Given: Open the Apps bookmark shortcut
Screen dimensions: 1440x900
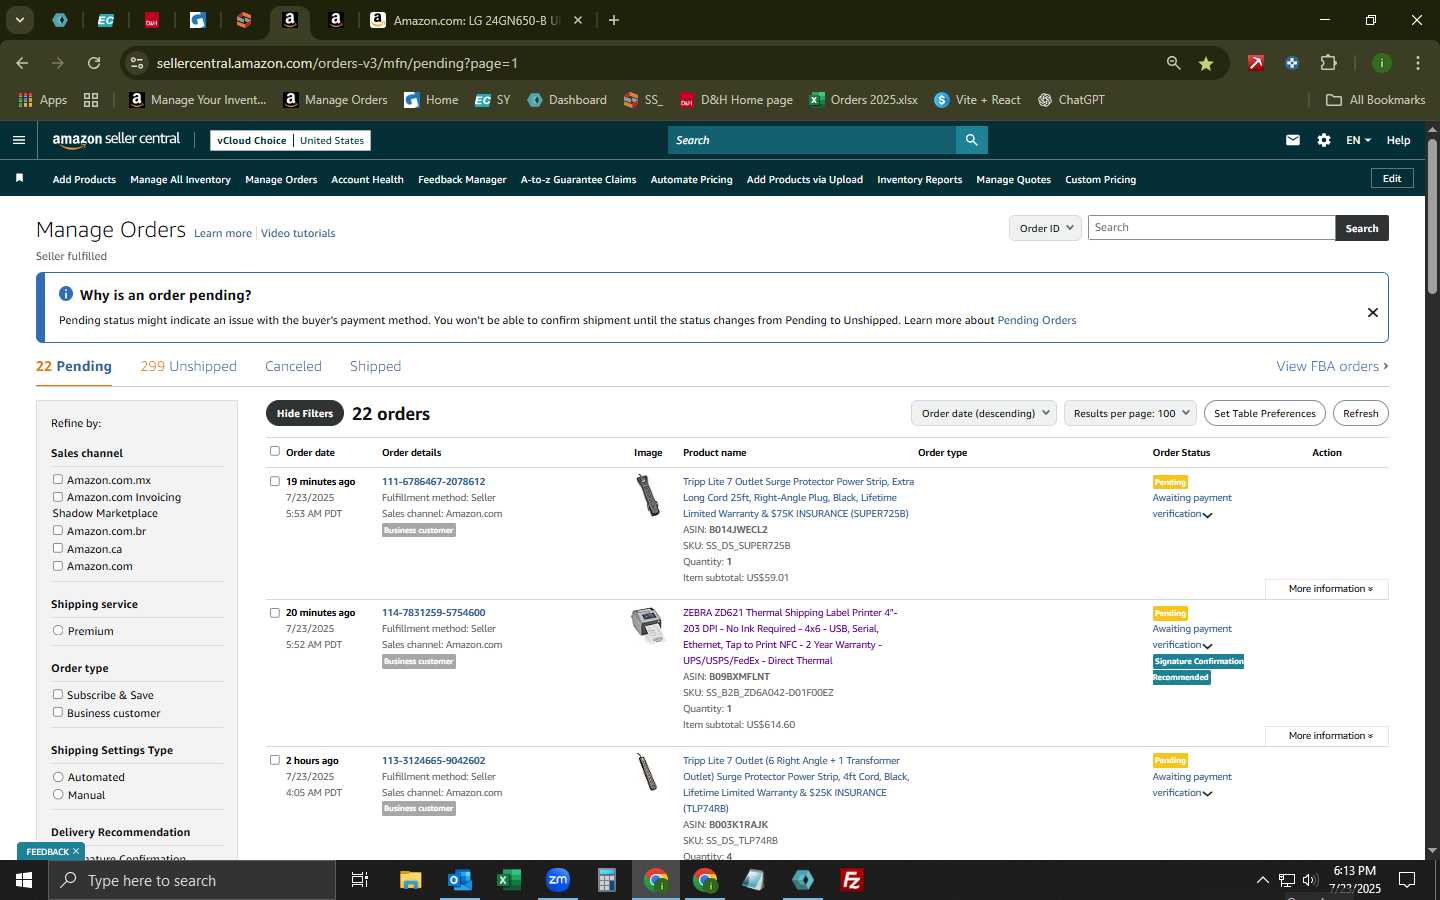Looking at the screenshot, I should (42, 100).
